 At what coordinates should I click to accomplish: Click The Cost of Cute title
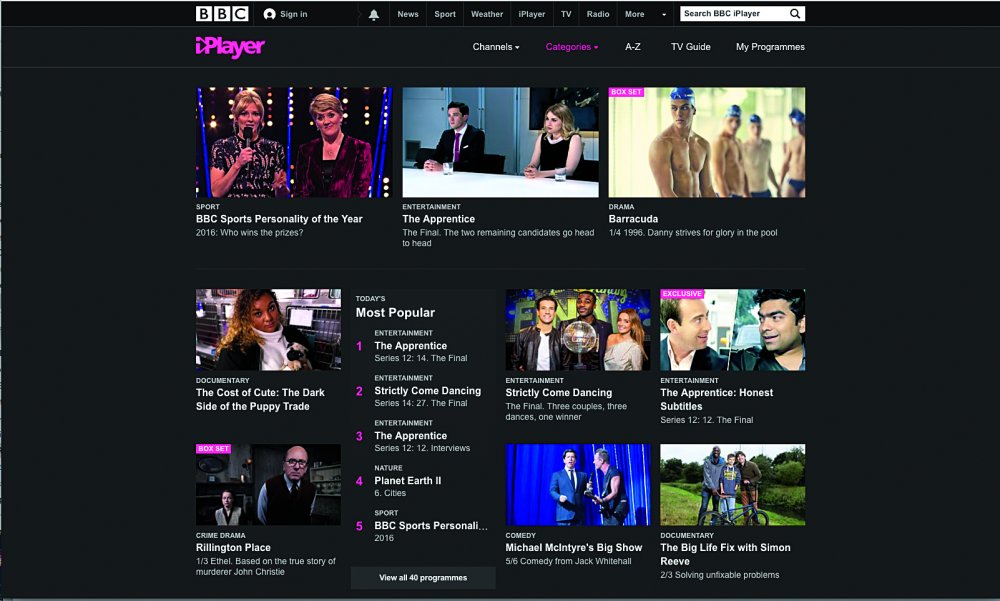pyautogui.click(x=260, y=399)
